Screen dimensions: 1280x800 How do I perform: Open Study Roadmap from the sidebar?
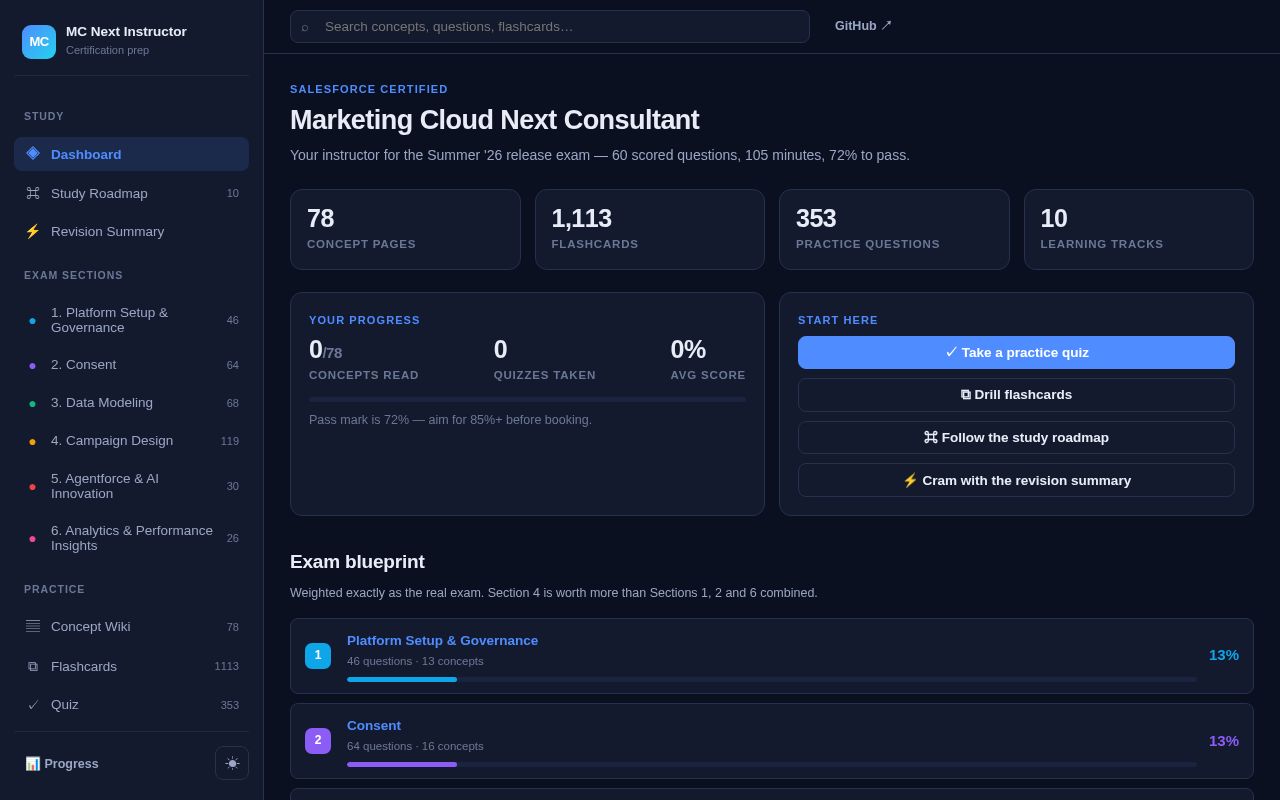(x=131, y=193)
